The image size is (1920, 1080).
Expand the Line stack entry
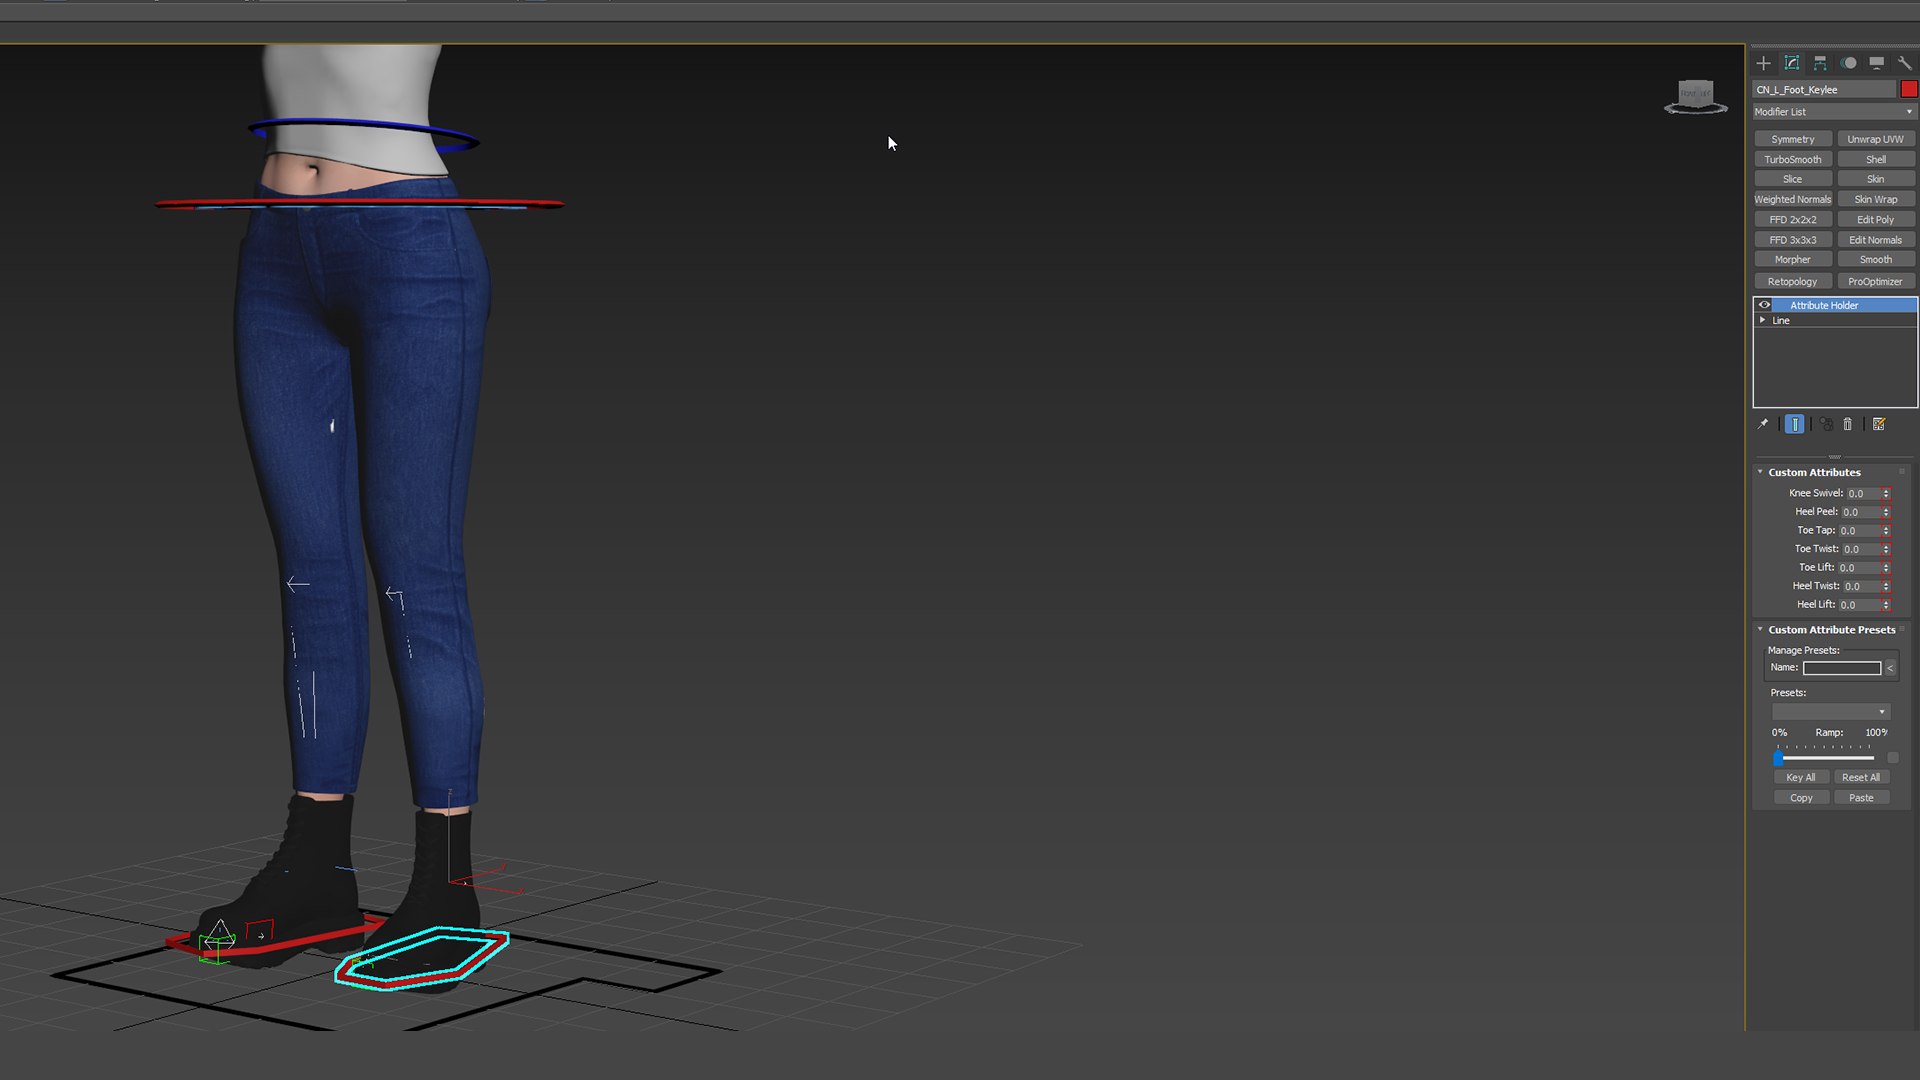[1763, 320]
